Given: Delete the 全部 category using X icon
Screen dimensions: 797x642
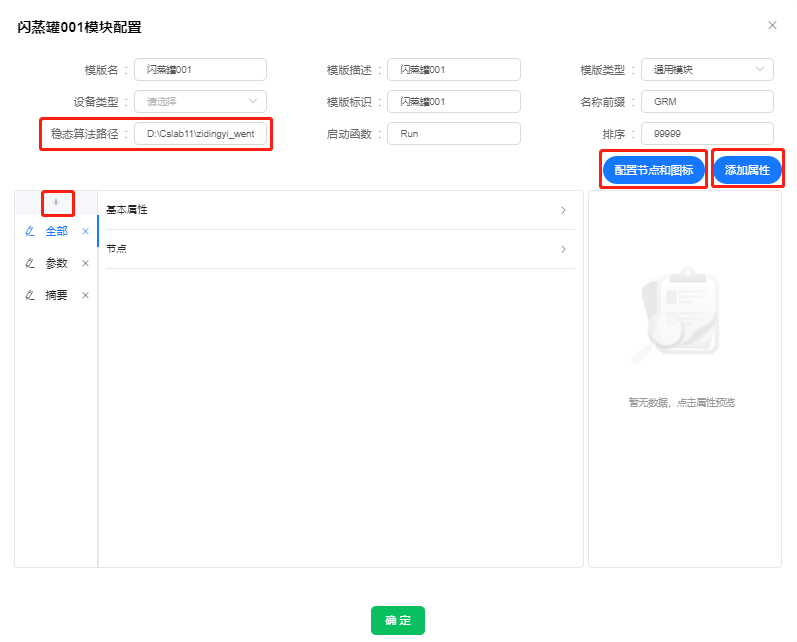Looking at the screenshot, I should point(85,231).
